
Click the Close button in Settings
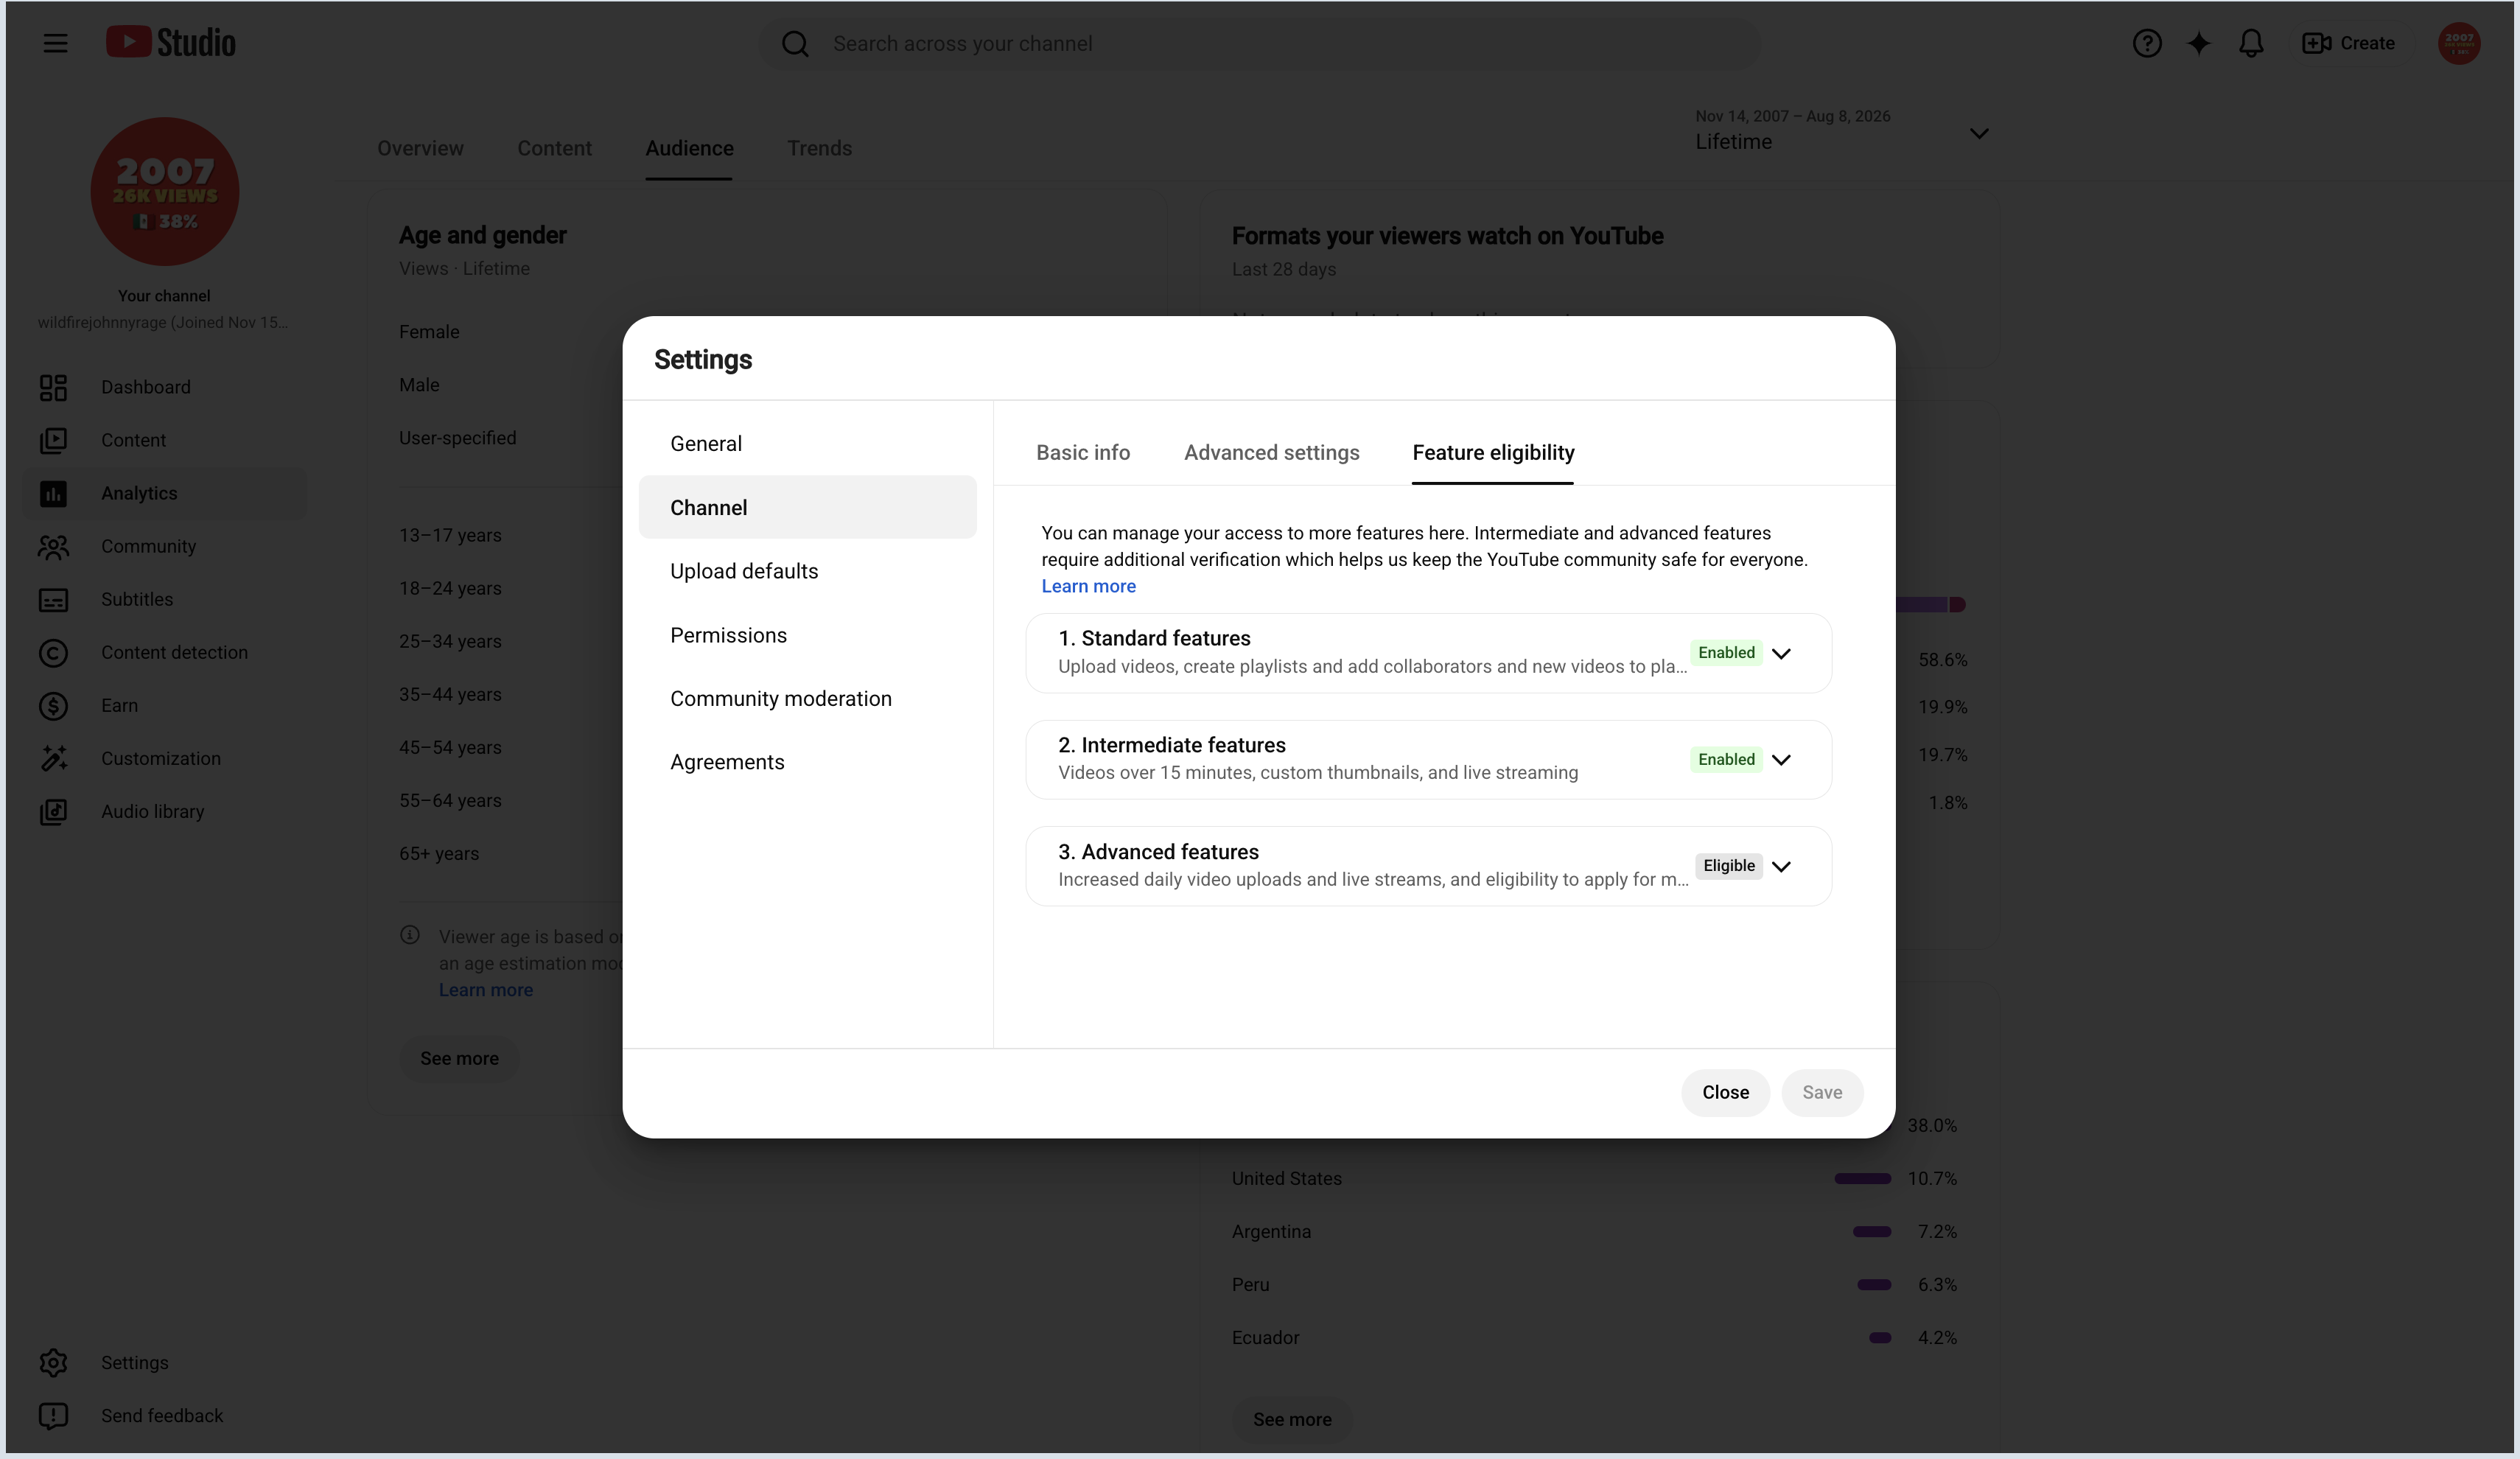1725,1092
